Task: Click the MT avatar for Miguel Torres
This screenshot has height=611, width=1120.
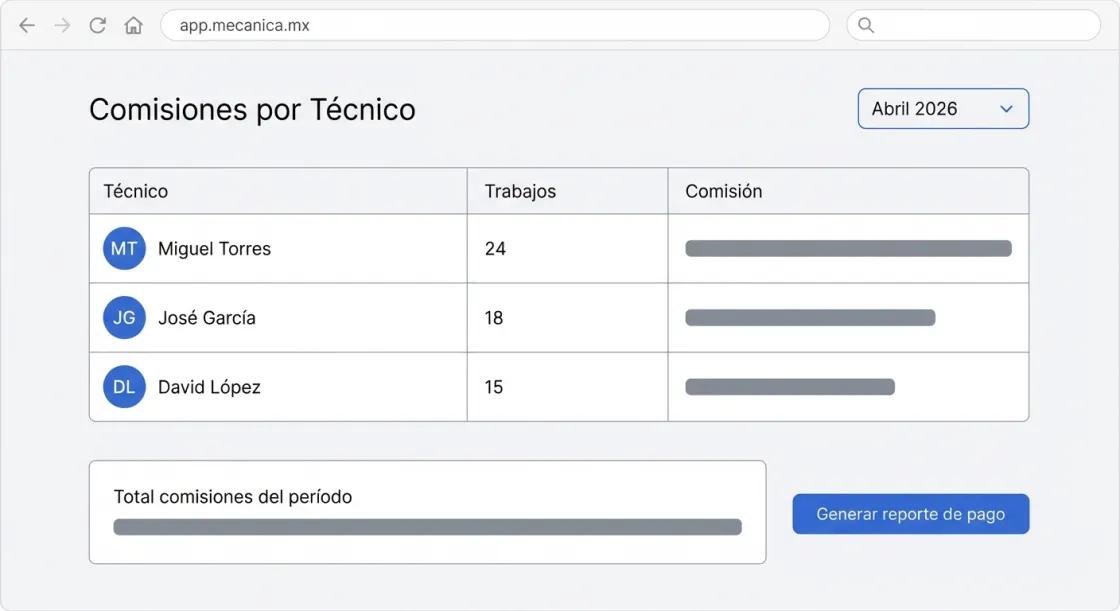Action: 124,248
